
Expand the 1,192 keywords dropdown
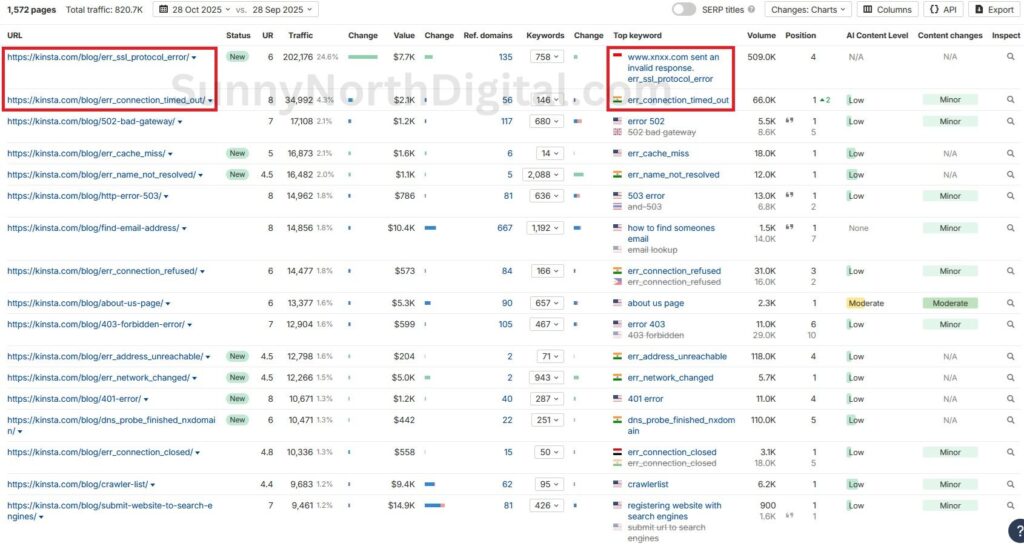coord(545,228)
